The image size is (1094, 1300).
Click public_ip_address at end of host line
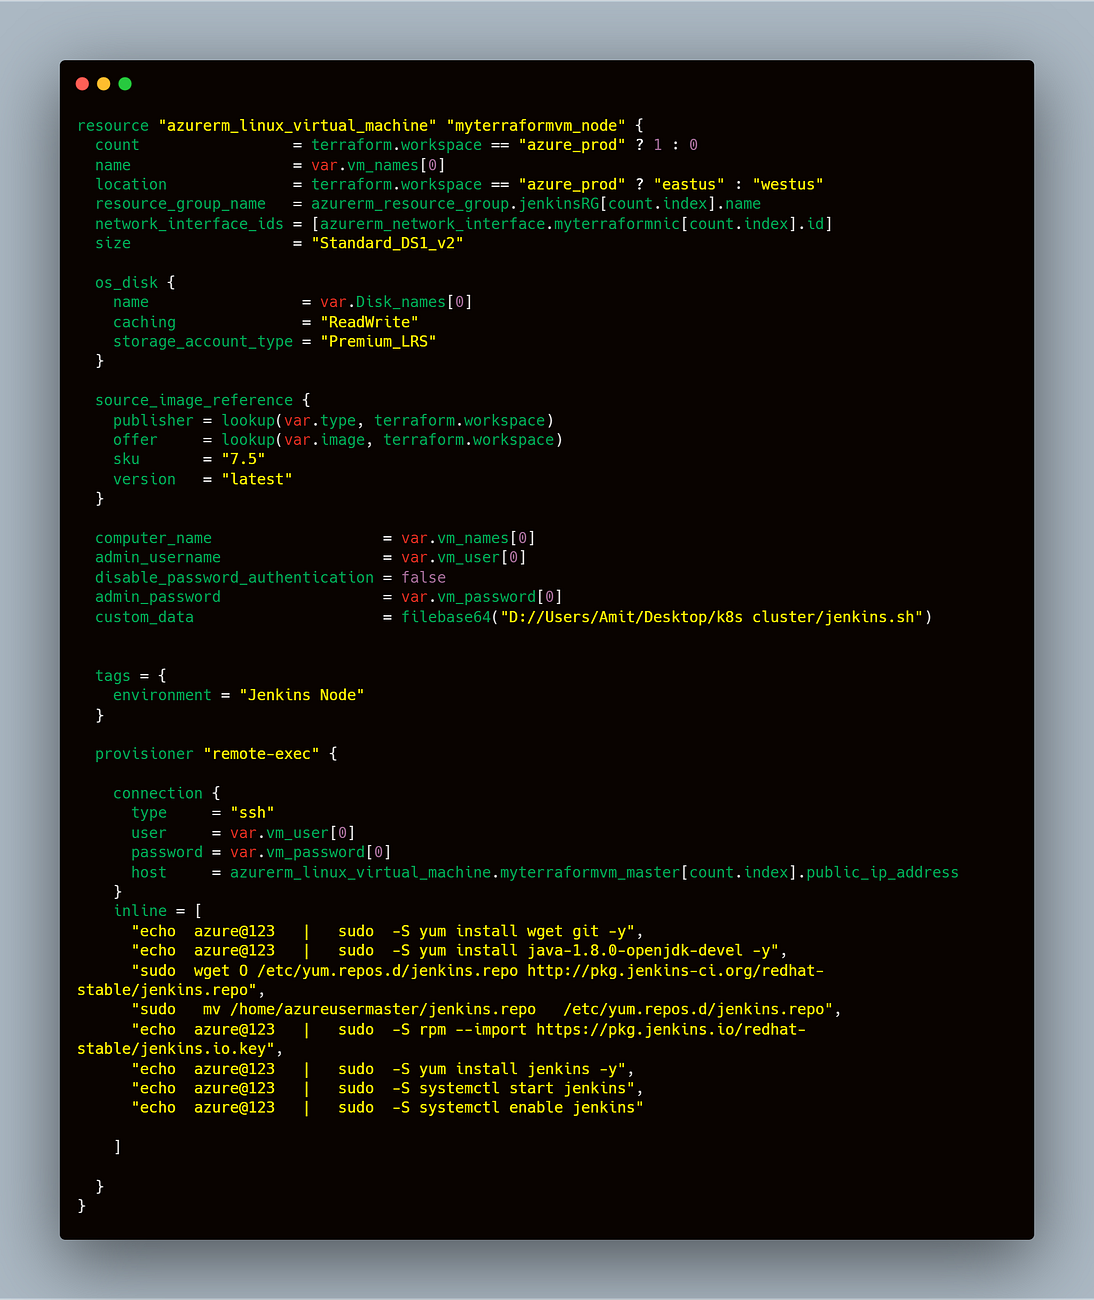click(883, 873)
